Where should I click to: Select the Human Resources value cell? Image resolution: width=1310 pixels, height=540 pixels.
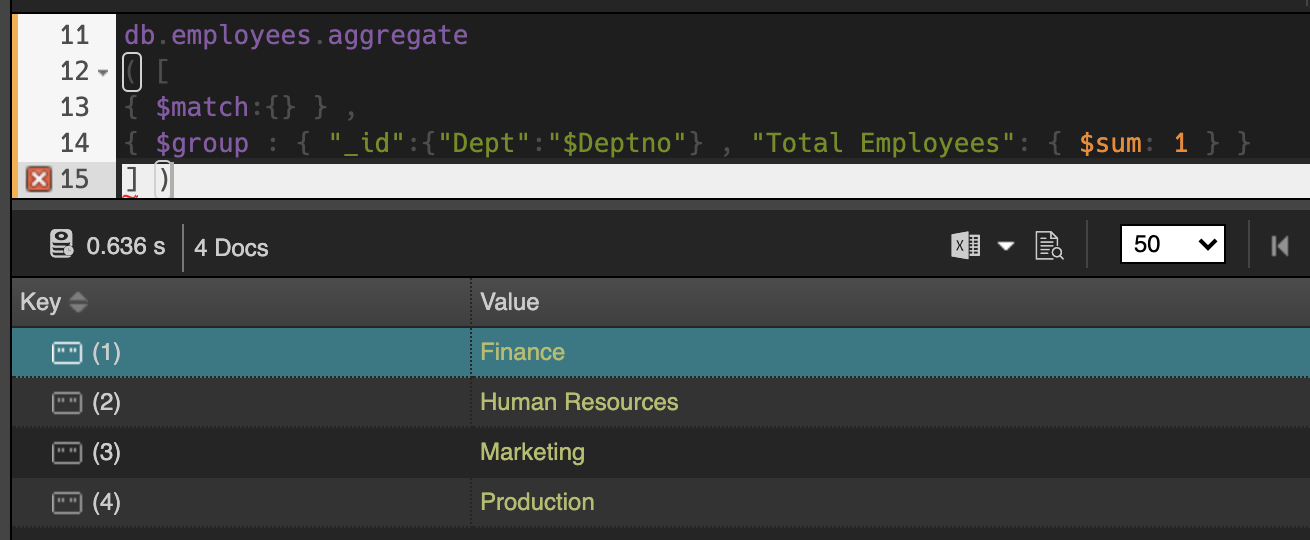[x=579, y=402]
